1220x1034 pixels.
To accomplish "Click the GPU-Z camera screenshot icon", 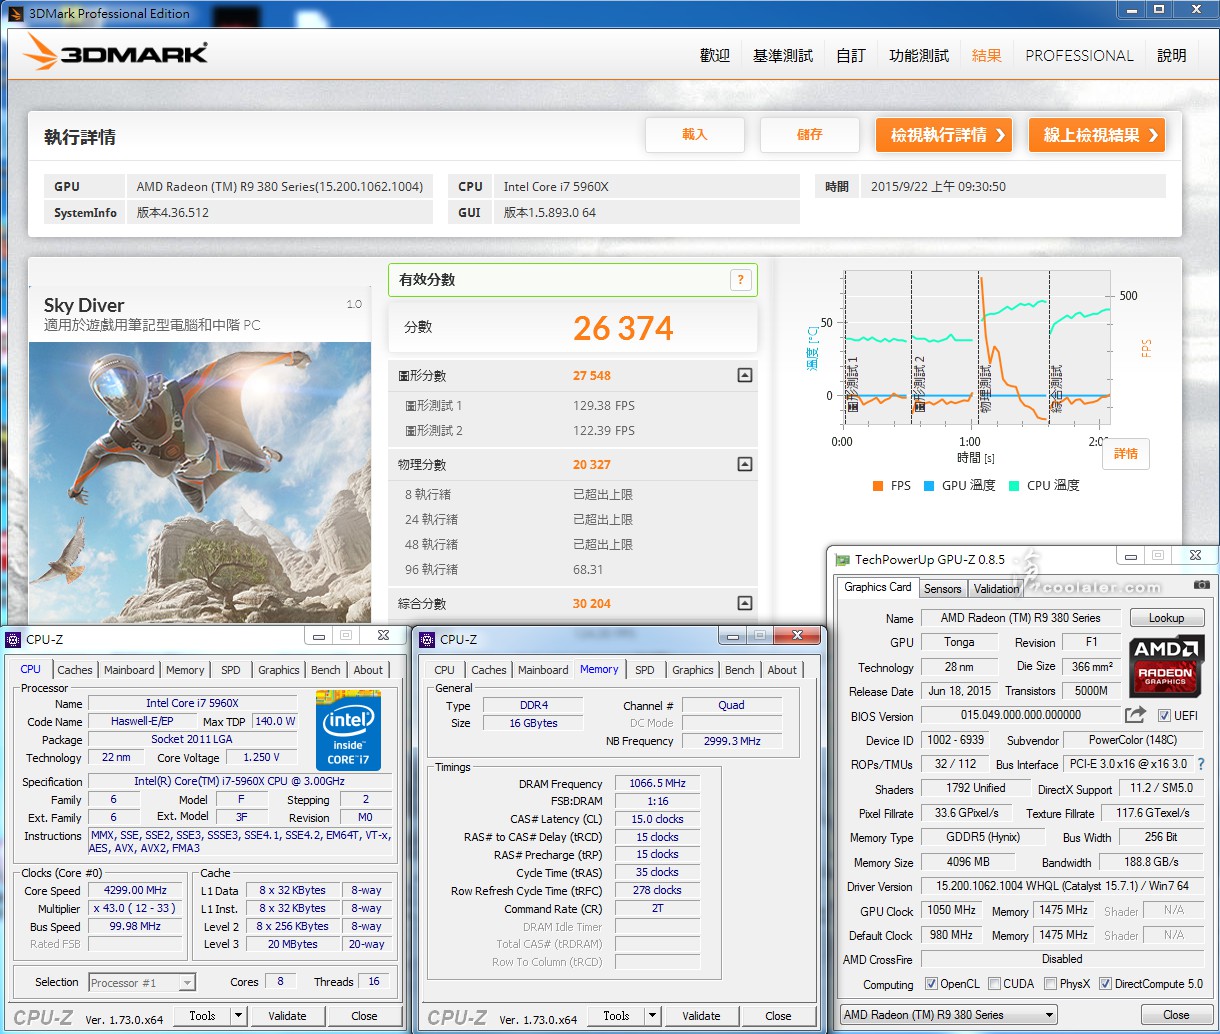I will click(x=1201, y=585).
